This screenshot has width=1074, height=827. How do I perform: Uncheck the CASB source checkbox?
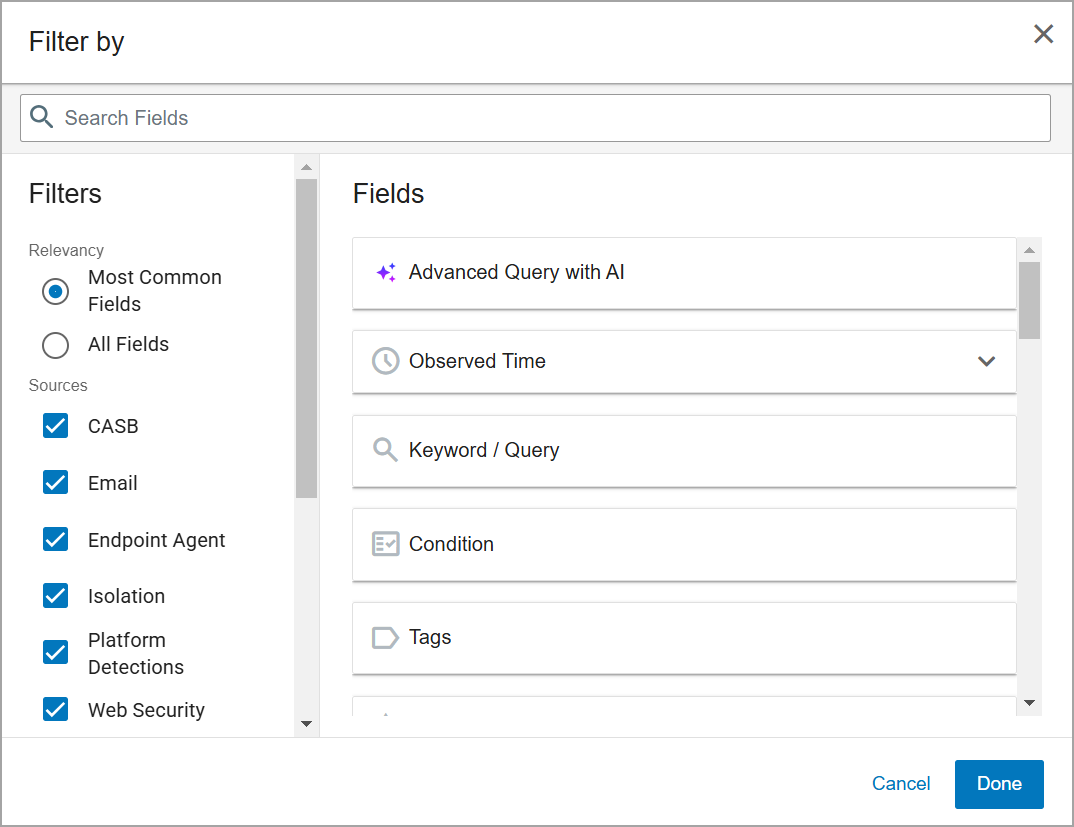[x=56, y=426]
